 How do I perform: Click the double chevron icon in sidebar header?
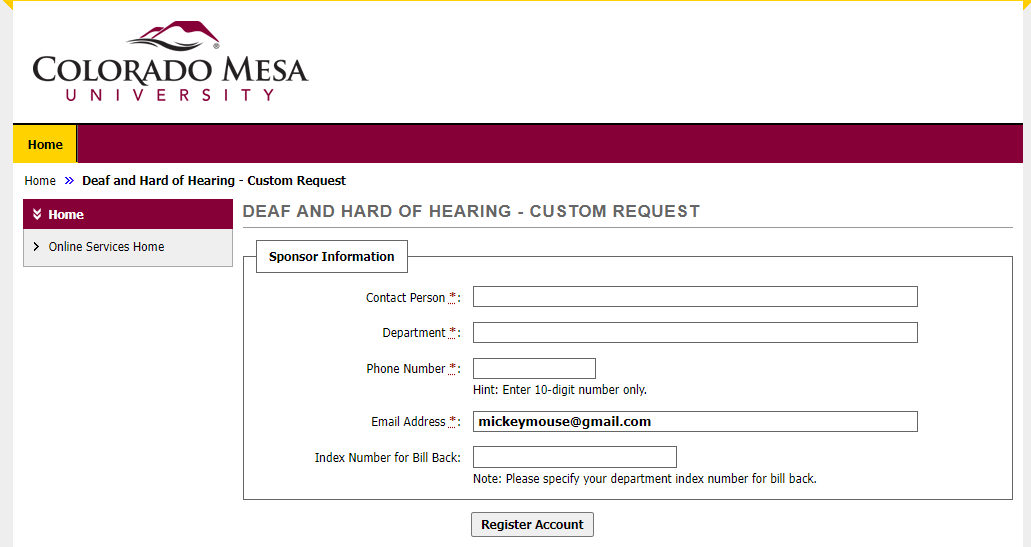[37, 214]
